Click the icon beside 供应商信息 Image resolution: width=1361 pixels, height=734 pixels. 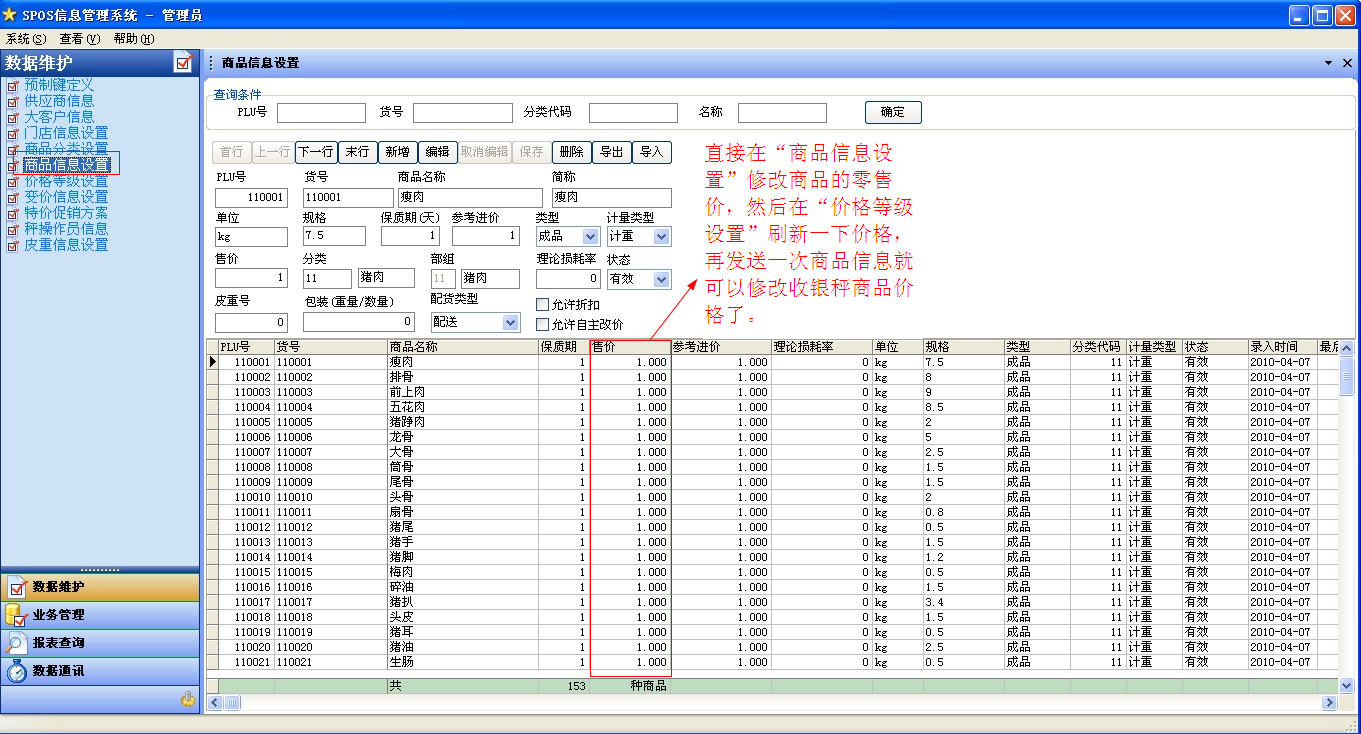pyautogui.click(x=13, y=102)
